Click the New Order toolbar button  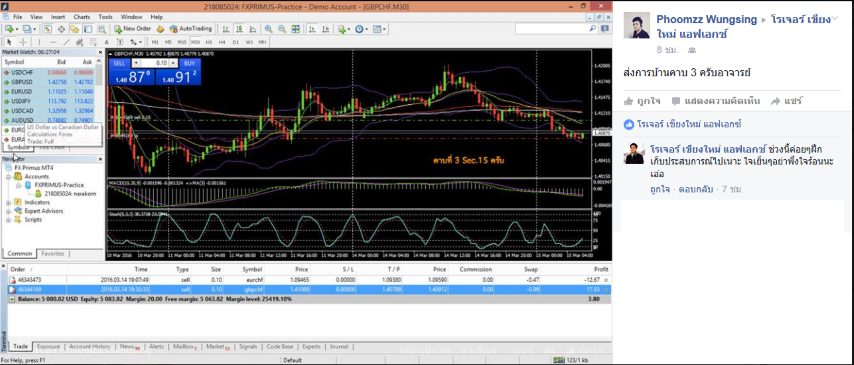tap(133, 29)
